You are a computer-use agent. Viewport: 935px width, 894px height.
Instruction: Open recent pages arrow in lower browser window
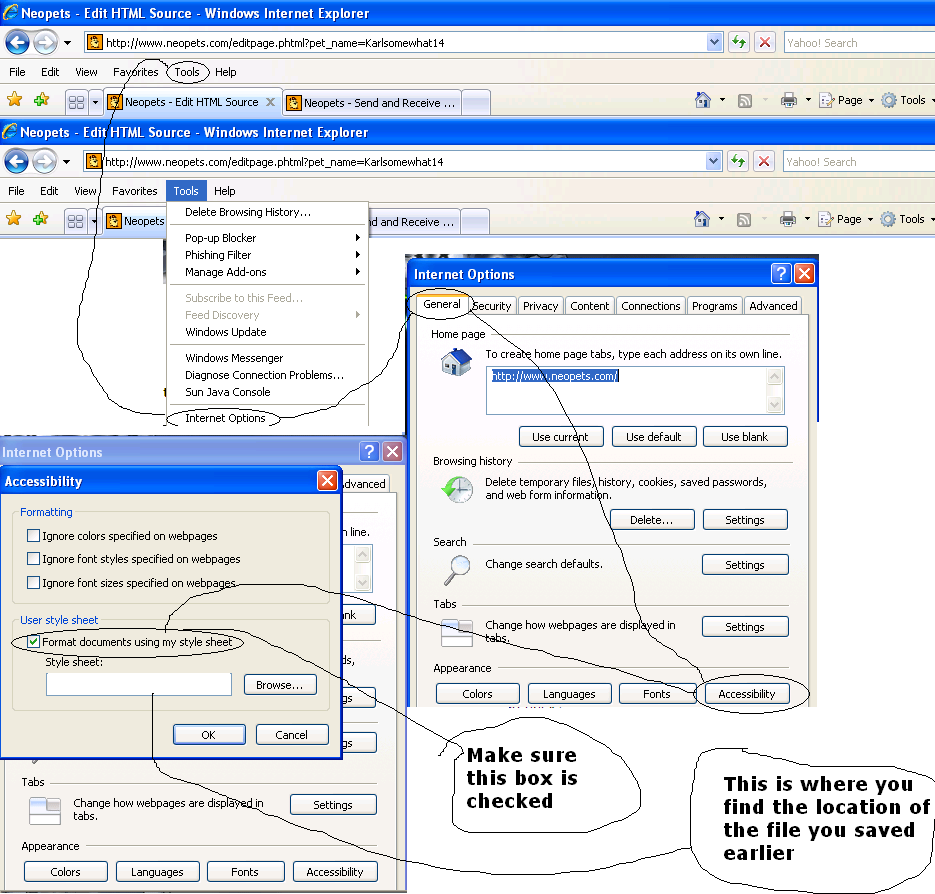pyautogui.click(x=66, y=162)
